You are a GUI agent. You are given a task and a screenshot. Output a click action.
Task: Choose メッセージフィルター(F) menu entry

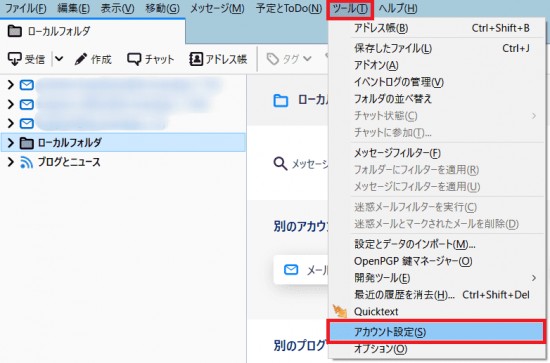pos(437,153)
